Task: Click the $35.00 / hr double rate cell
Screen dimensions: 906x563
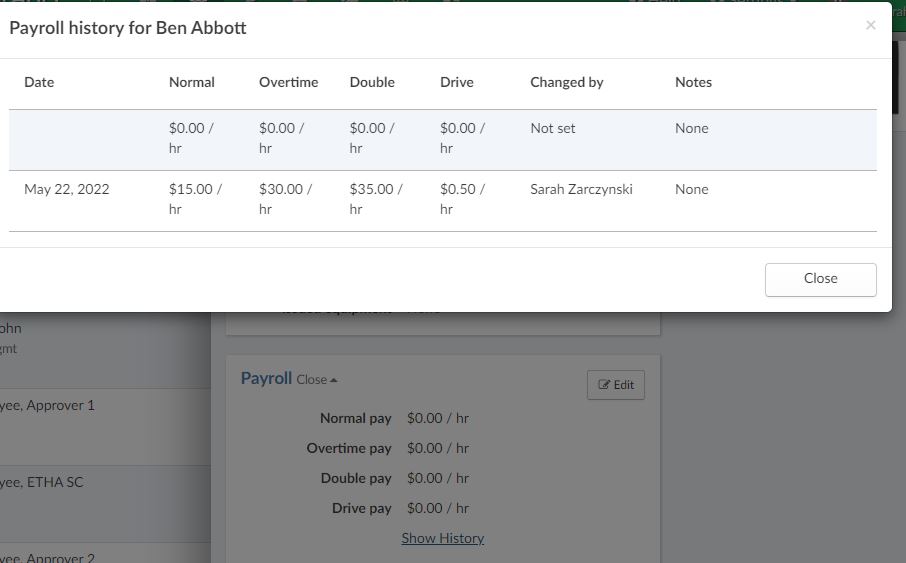Action: pos(376,199)
